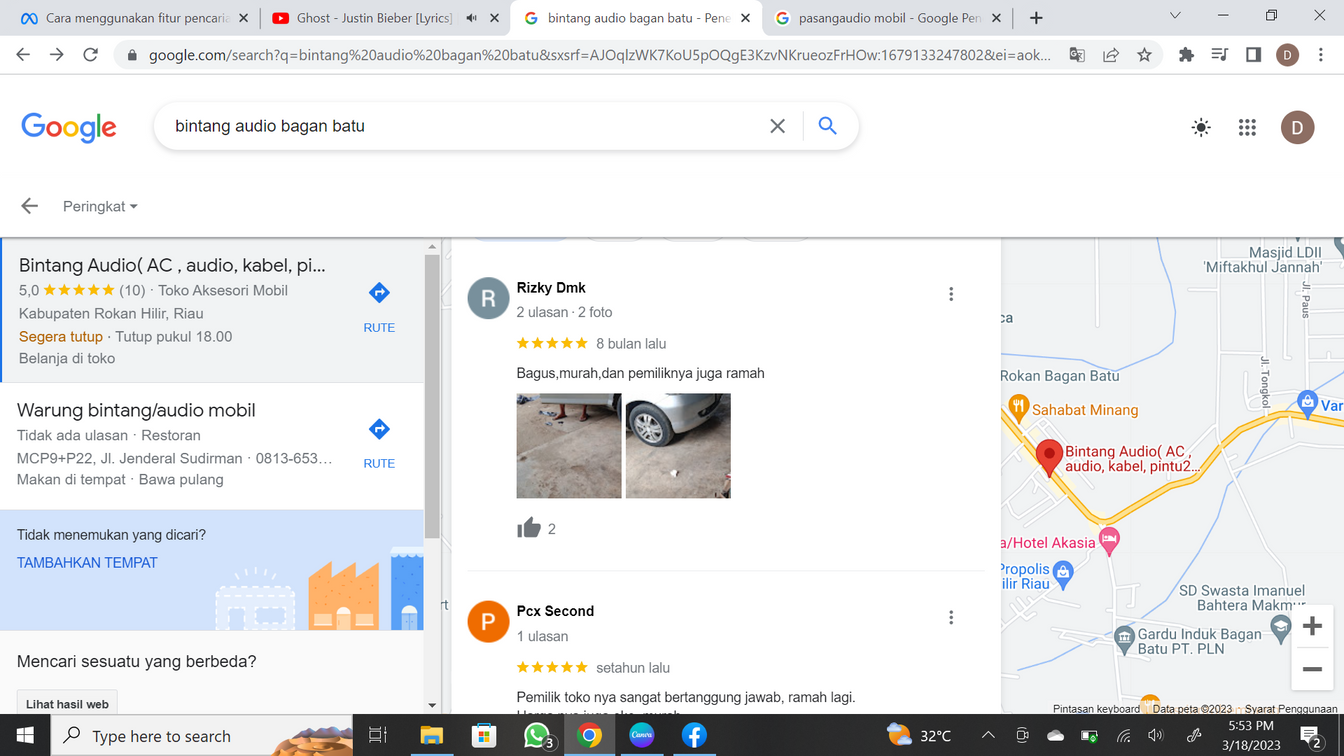Open a new browser tab
Image resolution: width=1344 pixels, height=756 pixels.
click(1036, 18)
